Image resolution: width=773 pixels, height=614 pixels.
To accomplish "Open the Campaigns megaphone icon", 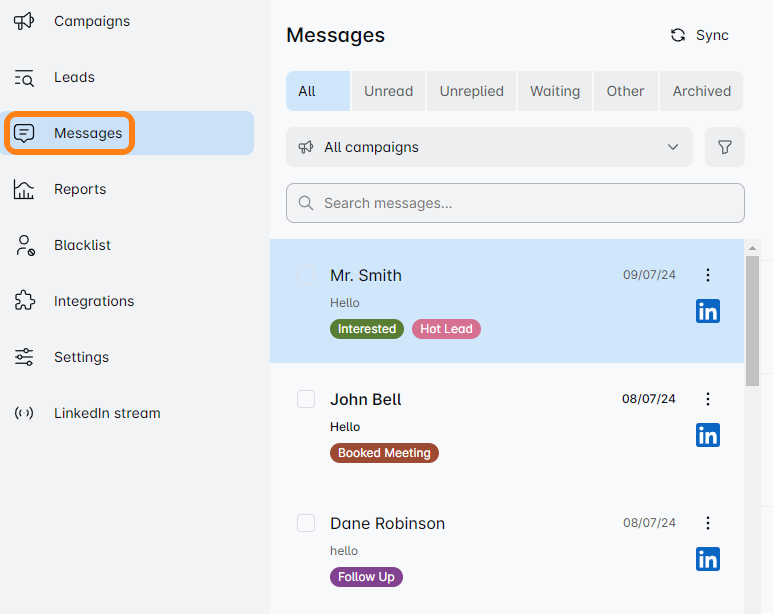I will (24, 21).
